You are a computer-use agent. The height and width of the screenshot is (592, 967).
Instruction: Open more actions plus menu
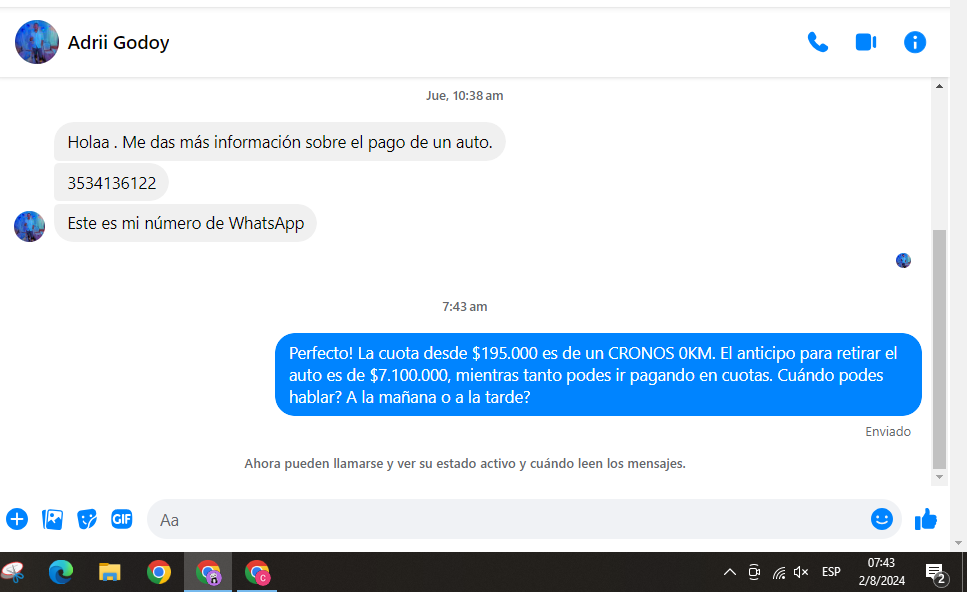17,519
